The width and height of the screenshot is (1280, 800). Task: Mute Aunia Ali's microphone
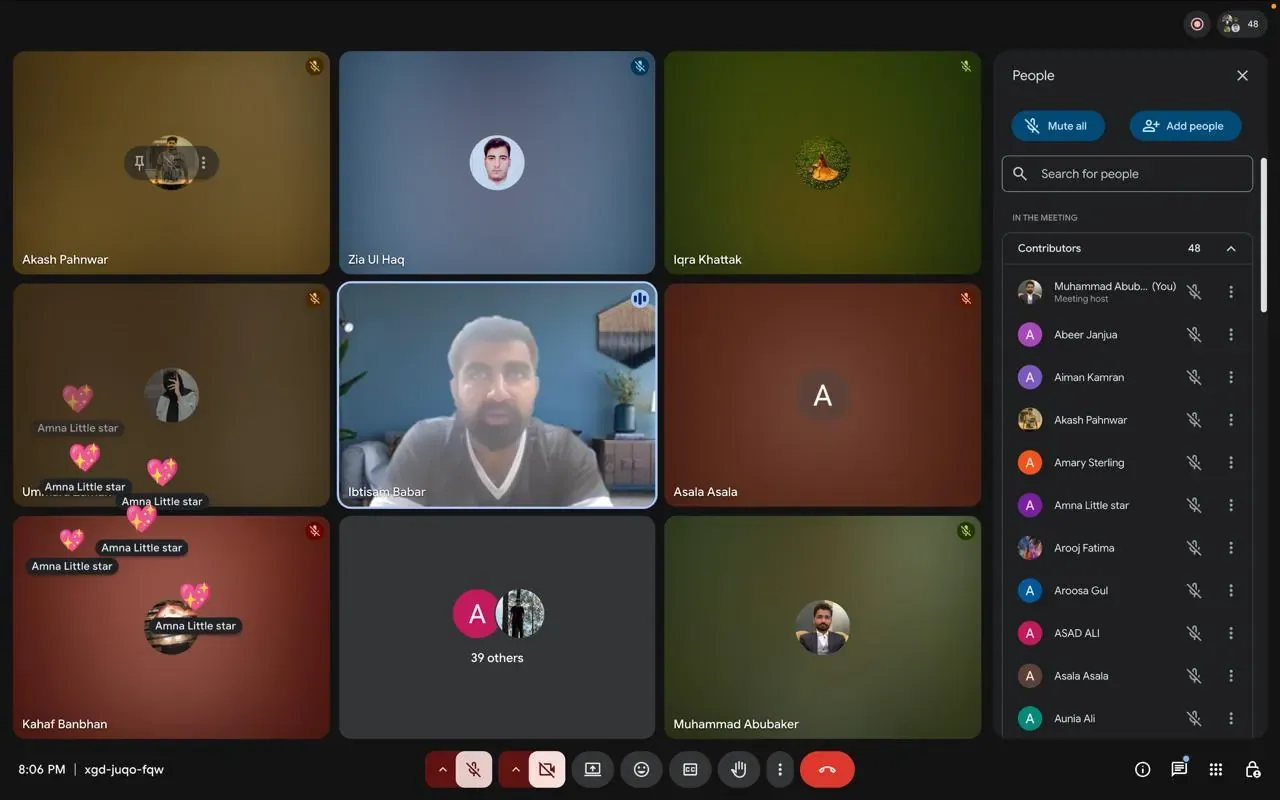coord(1194,718)
